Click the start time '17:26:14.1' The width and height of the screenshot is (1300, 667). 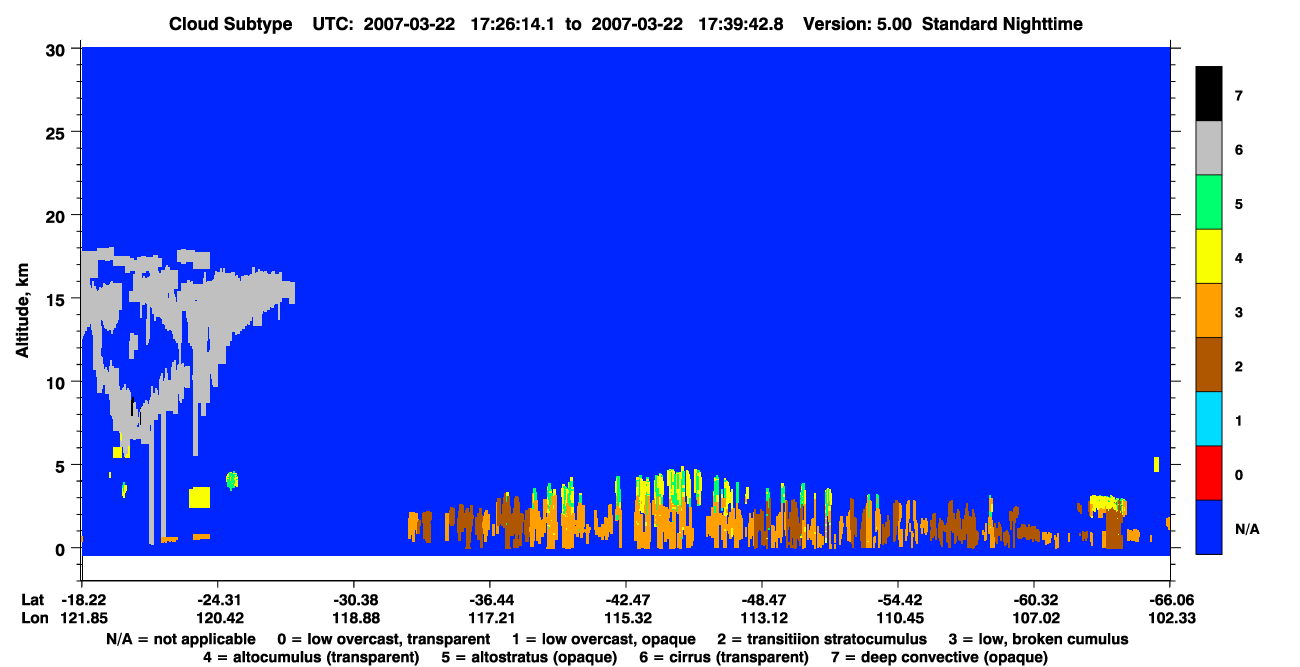pos(514,24)
